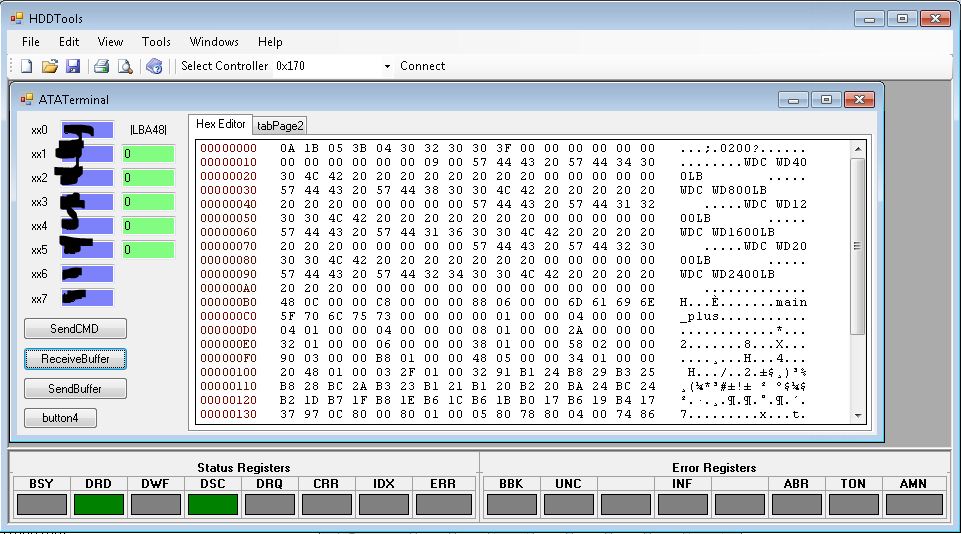
Task: Click the AMN error indicator box
Action: click(x=914, y=505)
